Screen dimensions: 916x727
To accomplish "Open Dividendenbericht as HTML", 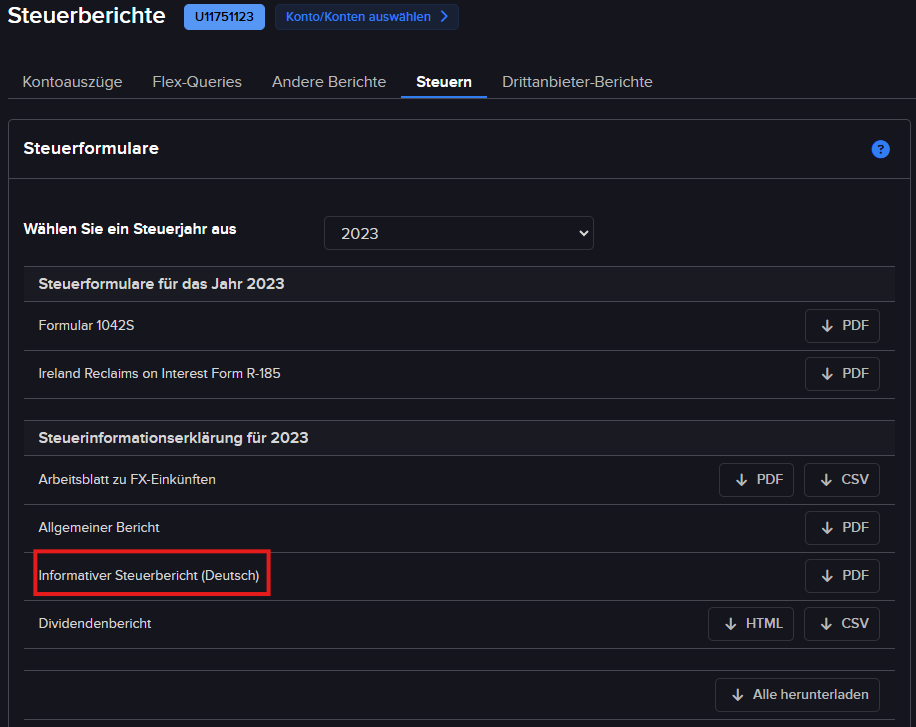I will 751,624.
